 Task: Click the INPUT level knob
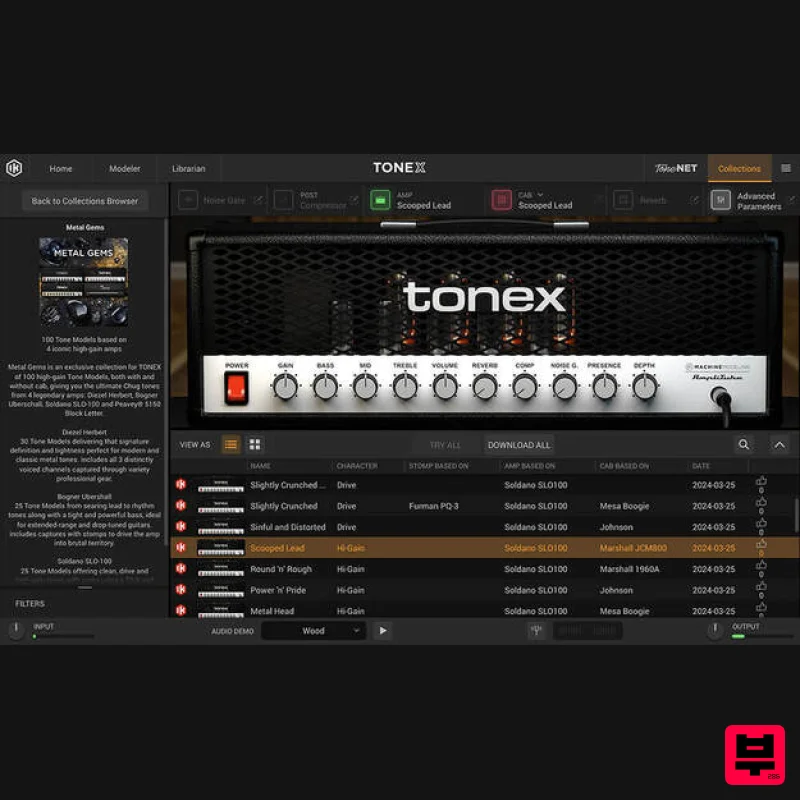point(16,630)
